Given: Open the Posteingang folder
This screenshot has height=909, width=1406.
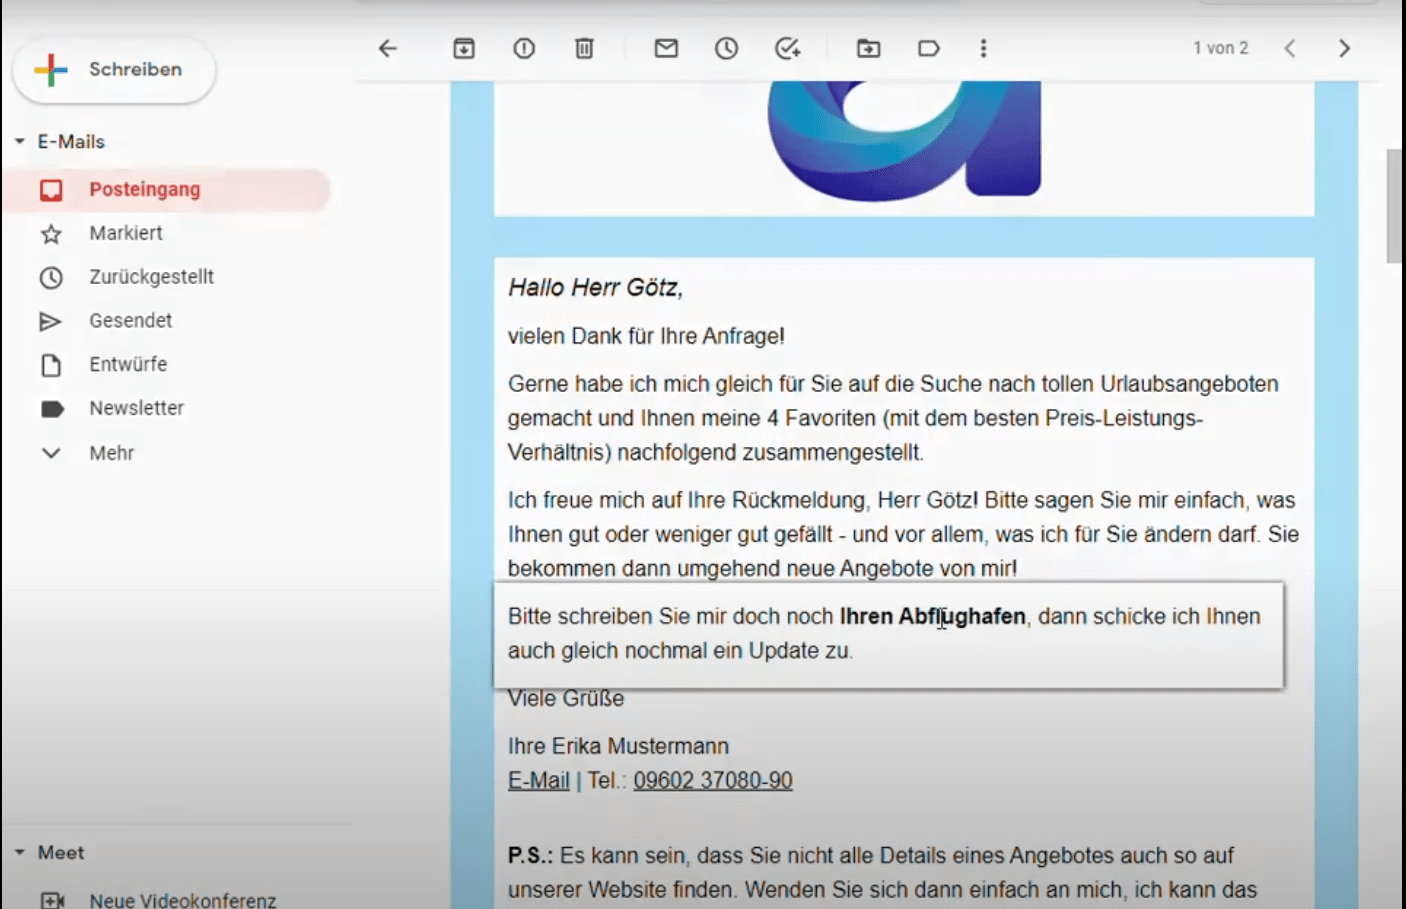Looking at the screenshot, I should pyautogui.click(x=145, y=190).
